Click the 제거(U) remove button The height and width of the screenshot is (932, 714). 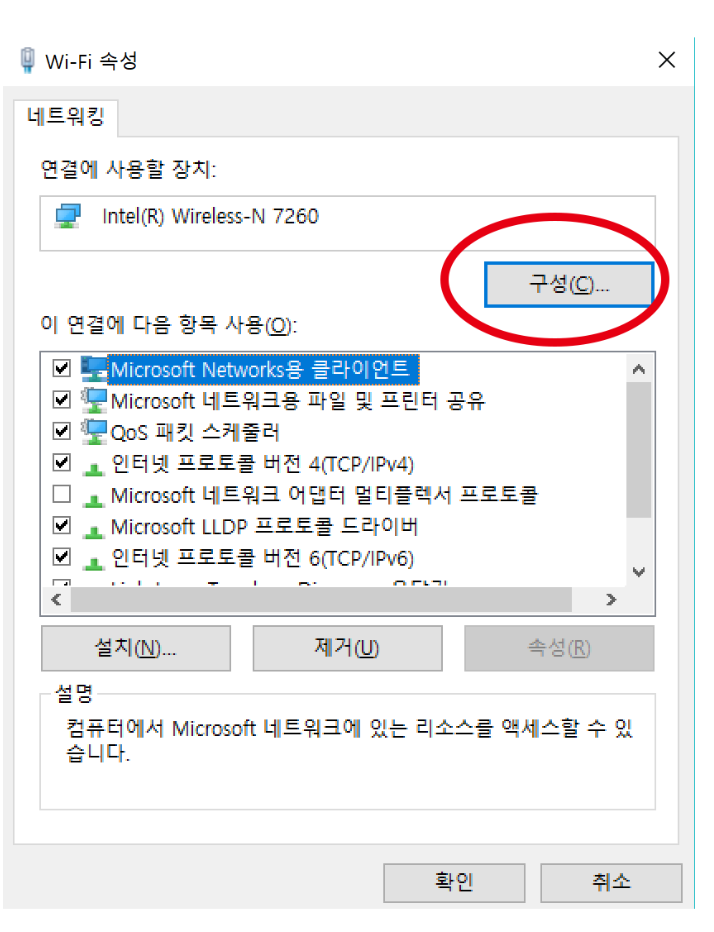point(347,648)
